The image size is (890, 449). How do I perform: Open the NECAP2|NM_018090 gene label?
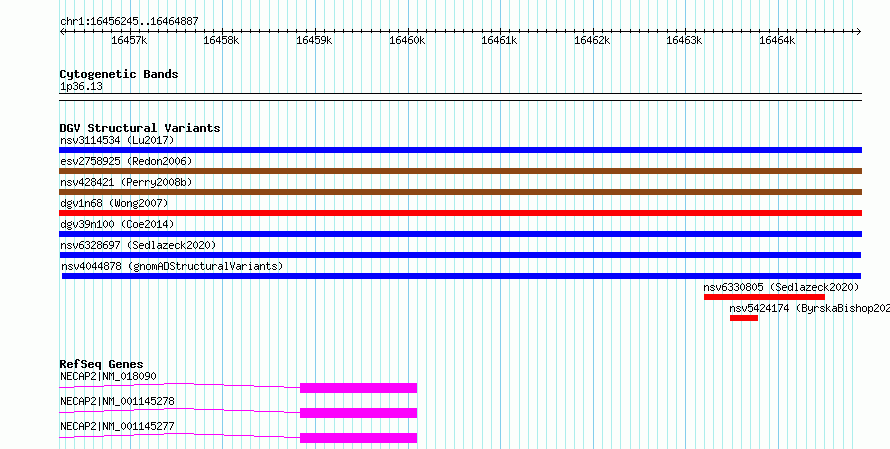(x=108, y=376)
